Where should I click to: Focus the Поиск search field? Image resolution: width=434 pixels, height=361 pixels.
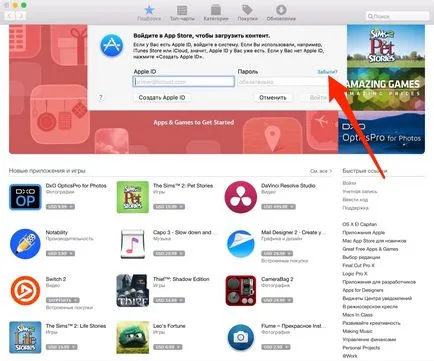(397, 16)
